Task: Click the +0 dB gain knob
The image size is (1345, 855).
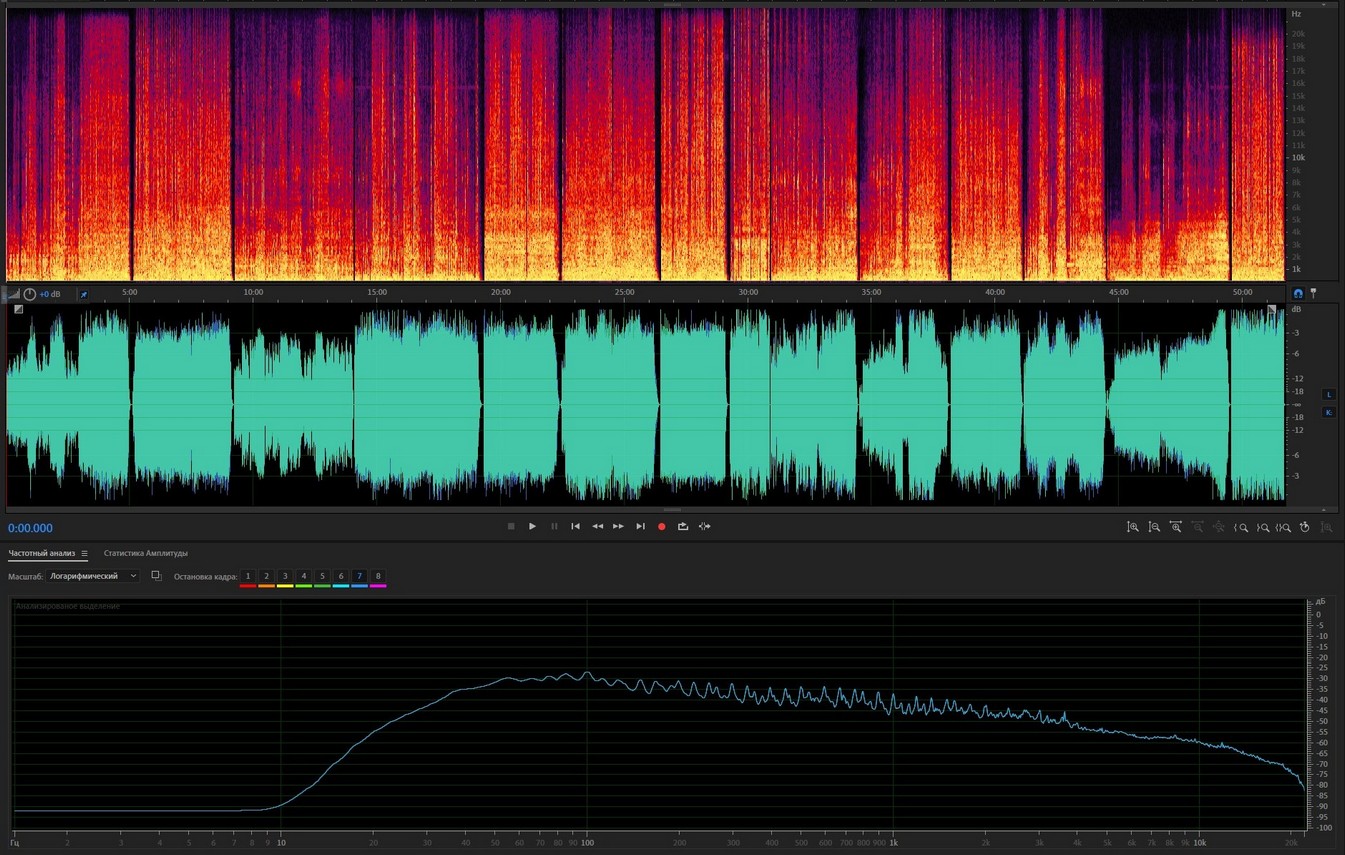Action: (x=29, y=294)
